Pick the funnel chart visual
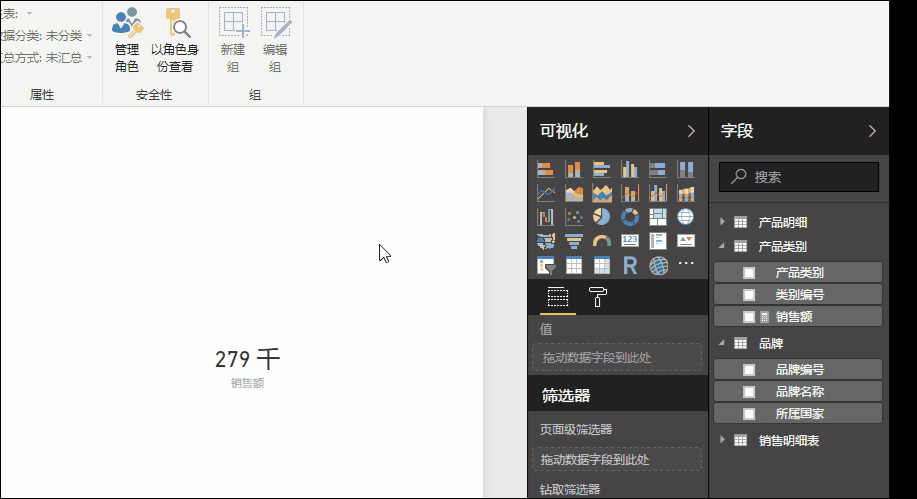Viewport: 917px width, 499px height. point(573,241)
